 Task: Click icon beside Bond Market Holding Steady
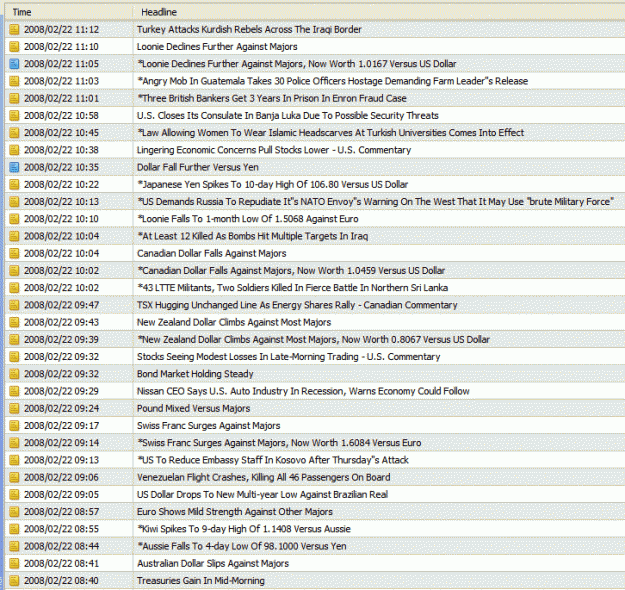(14, 374)
